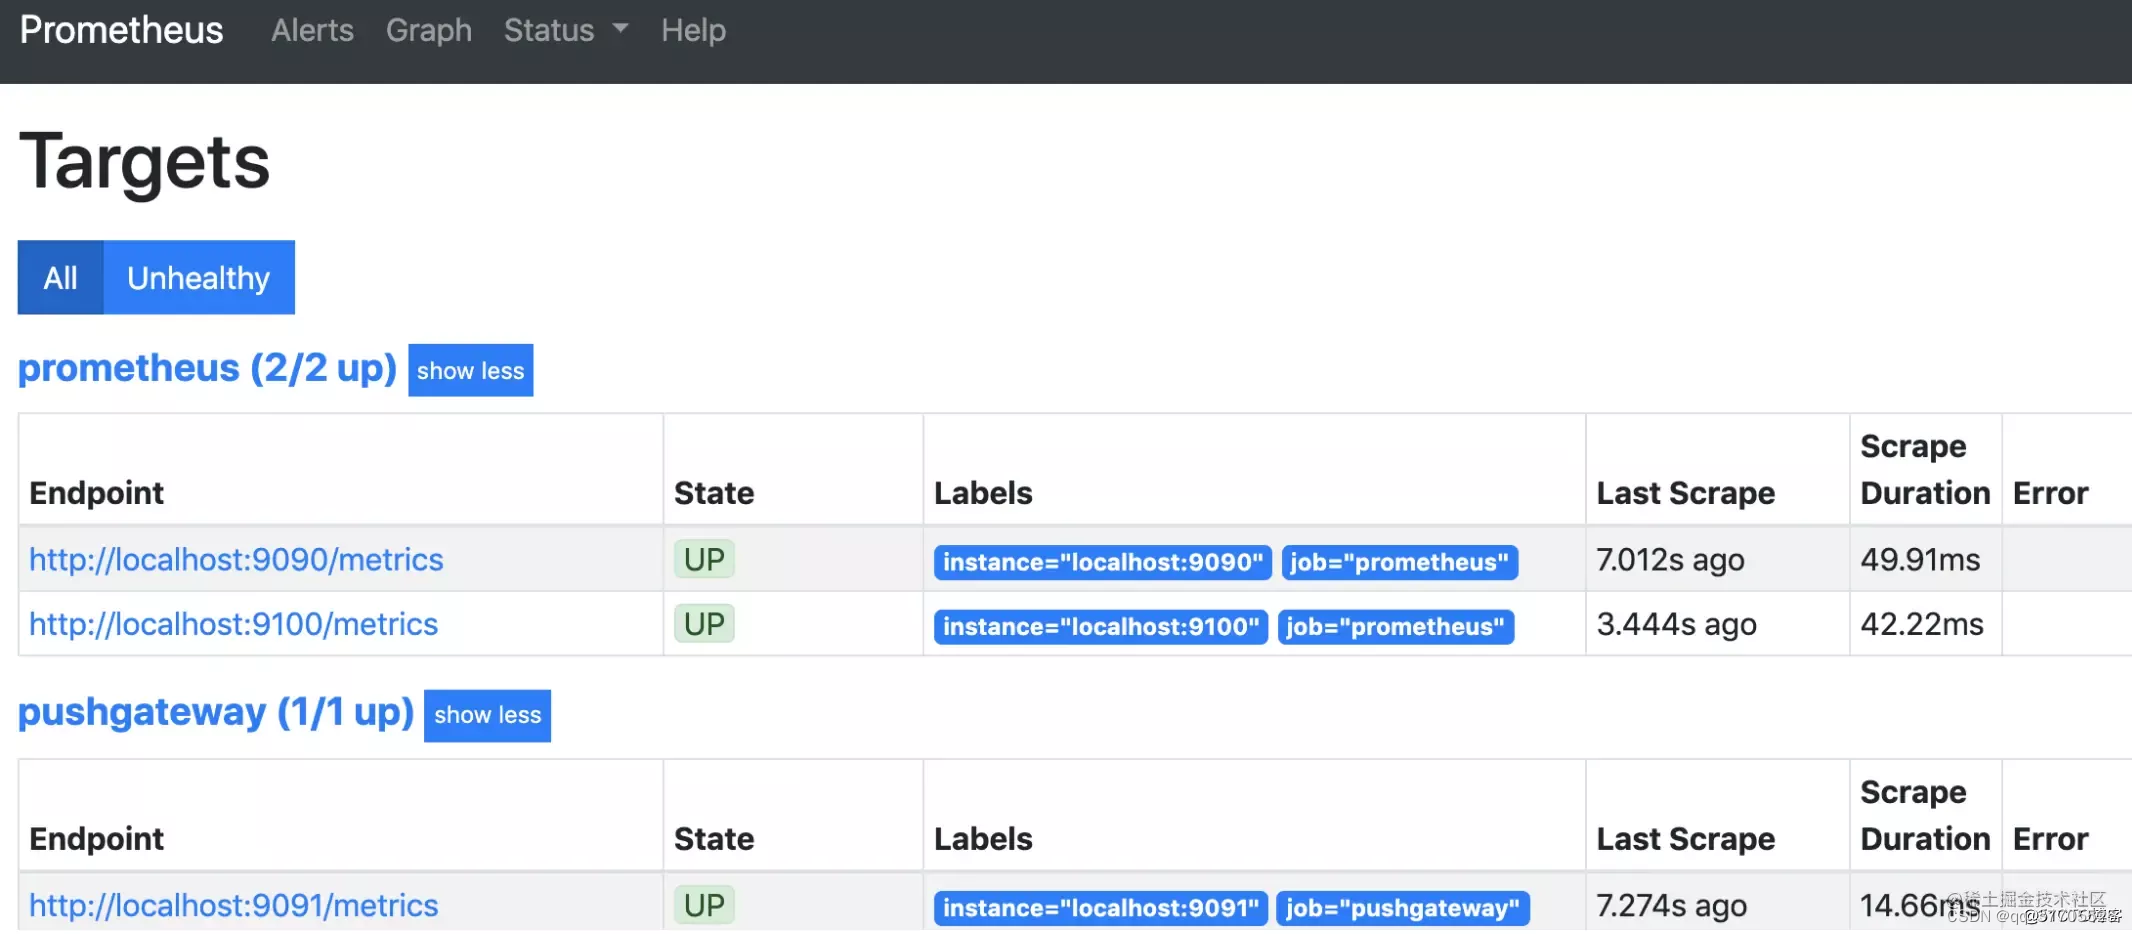The height and width of the screenshot is (934, 2132).
Task: Open the prometheus (2/2 up) job heading
Action: pos(207,368)
